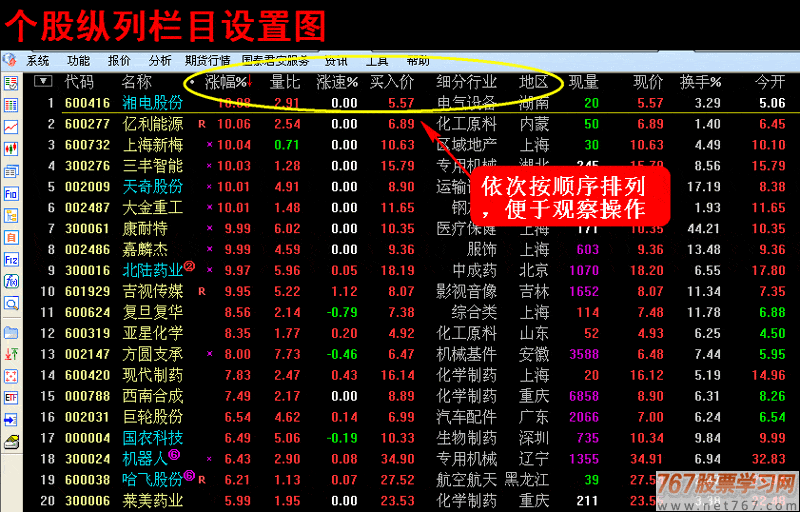This screenshot has width=800, height=512.
Task: Click the 现价 column header
Action: pos(648,82)
